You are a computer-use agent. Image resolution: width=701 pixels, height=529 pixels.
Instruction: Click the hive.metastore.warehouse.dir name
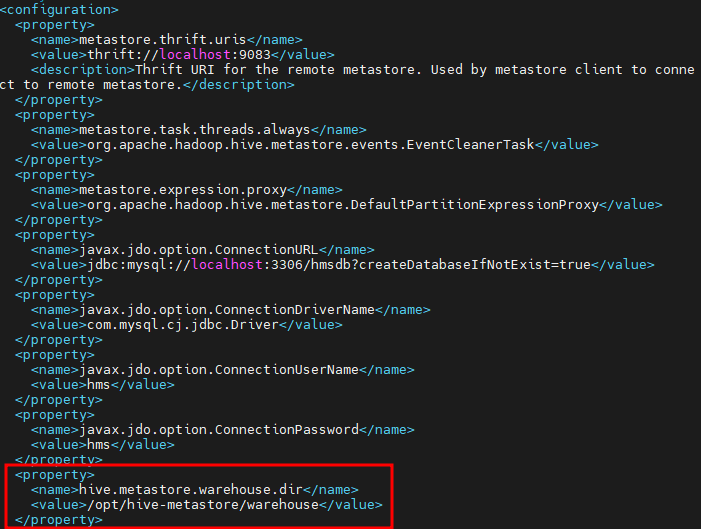(x=191, y=490)
